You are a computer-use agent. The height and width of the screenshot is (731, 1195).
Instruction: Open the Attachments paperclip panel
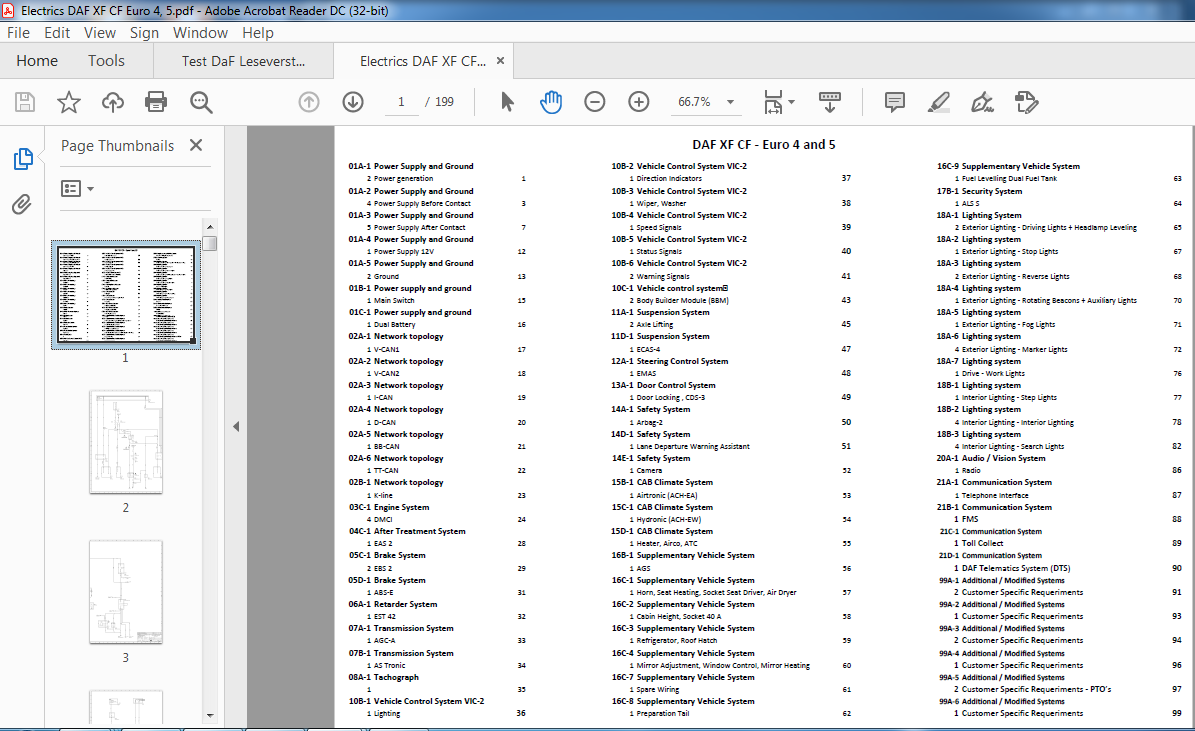tap(21, 204)
